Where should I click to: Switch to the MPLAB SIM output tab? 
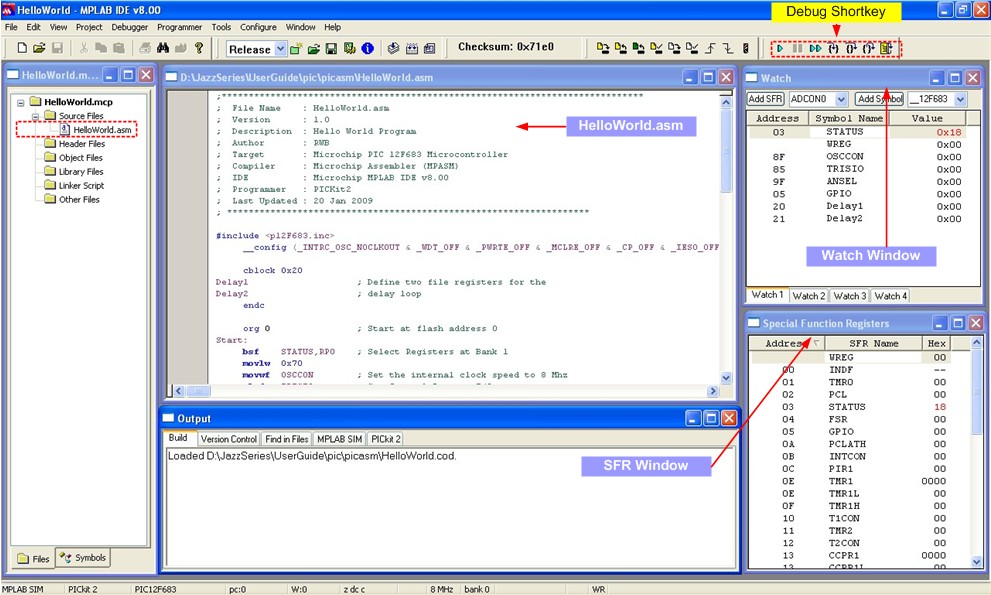click(x=339, y=439)
